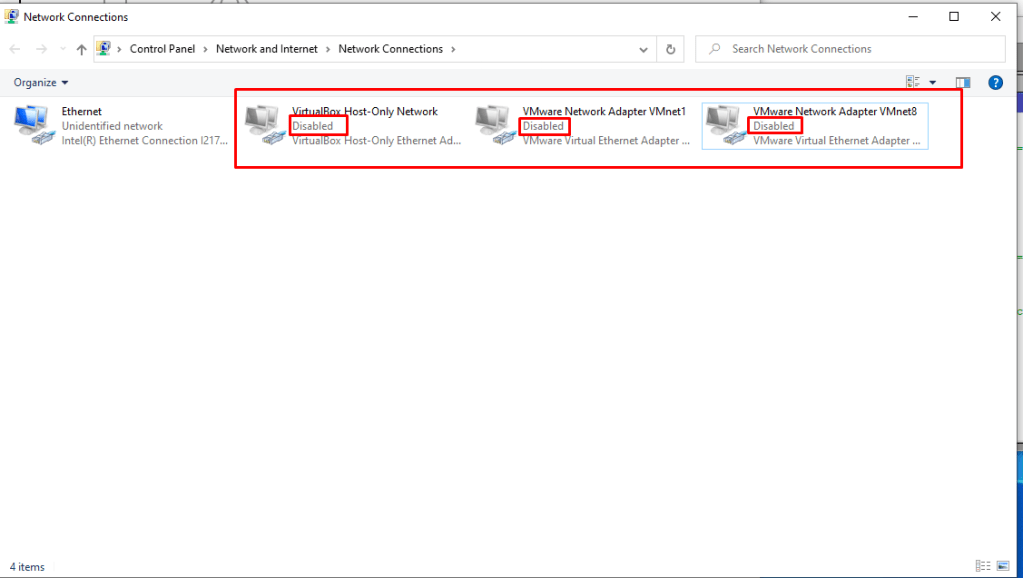1023x578 pixels.
Task: Show the preview pane
Action: [963, 83]
